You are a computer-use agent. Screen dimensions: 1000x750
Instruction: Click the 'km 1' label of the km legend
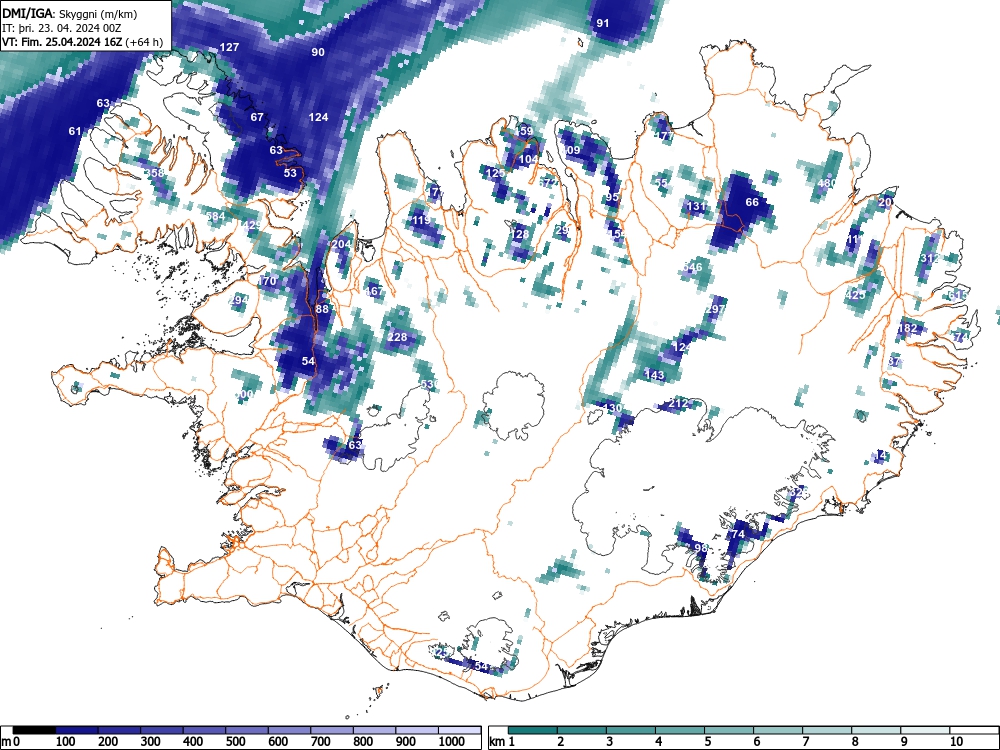[502, 742]
